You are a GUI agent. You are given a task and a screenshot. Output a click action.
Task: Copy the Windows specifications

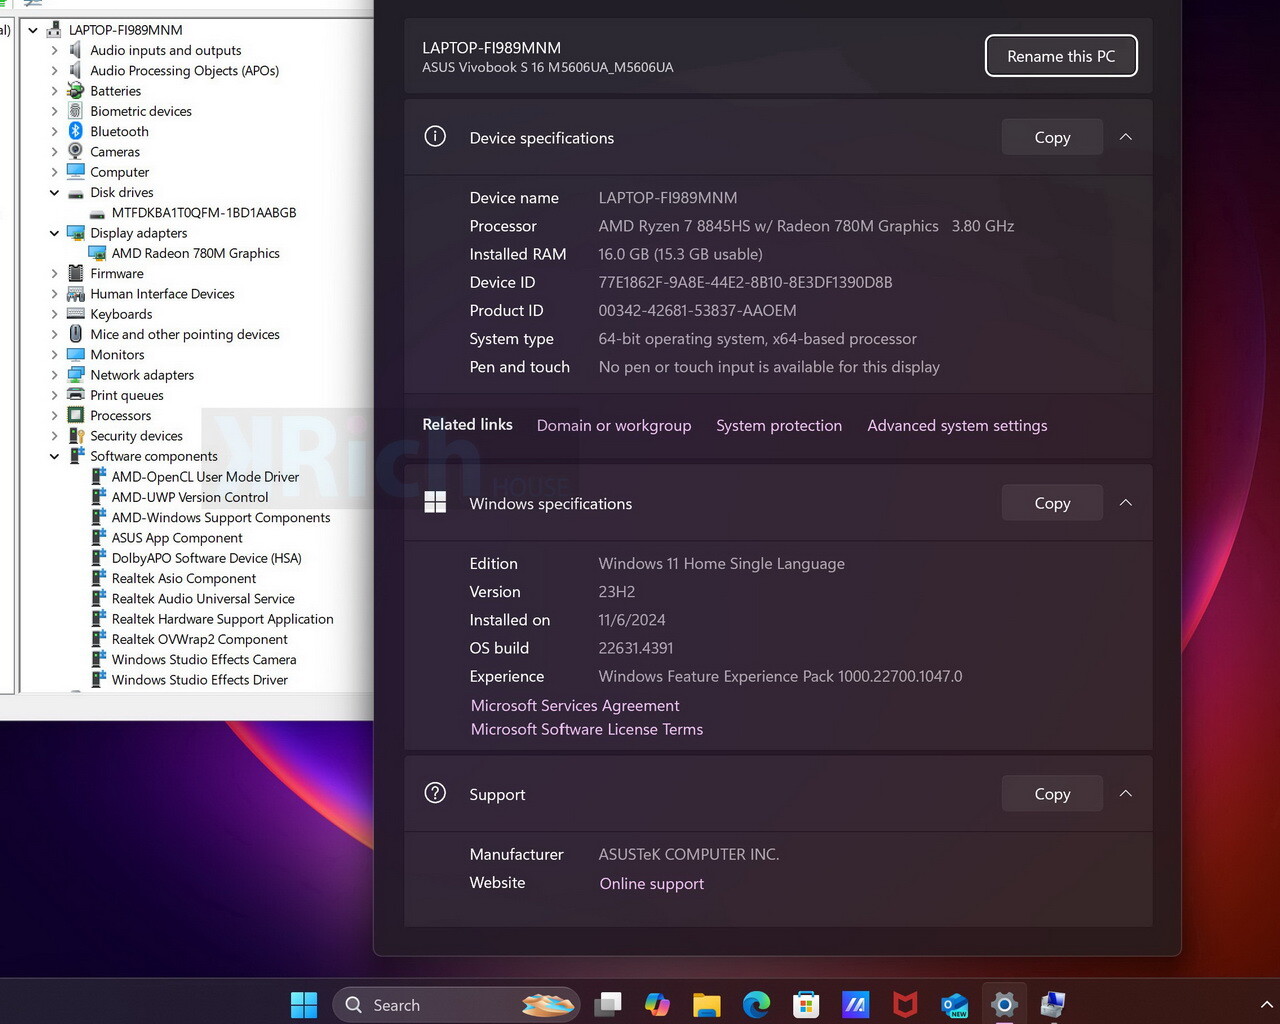[x=1052, y=503]
